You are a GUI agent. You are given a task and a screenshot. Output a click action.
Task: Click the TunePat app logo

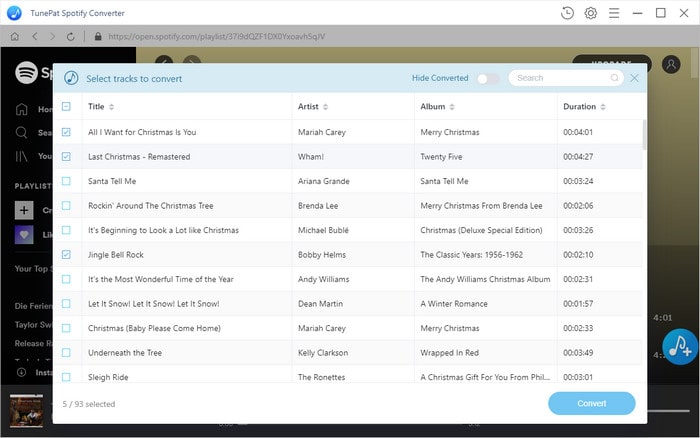click(x=14, y=13)
